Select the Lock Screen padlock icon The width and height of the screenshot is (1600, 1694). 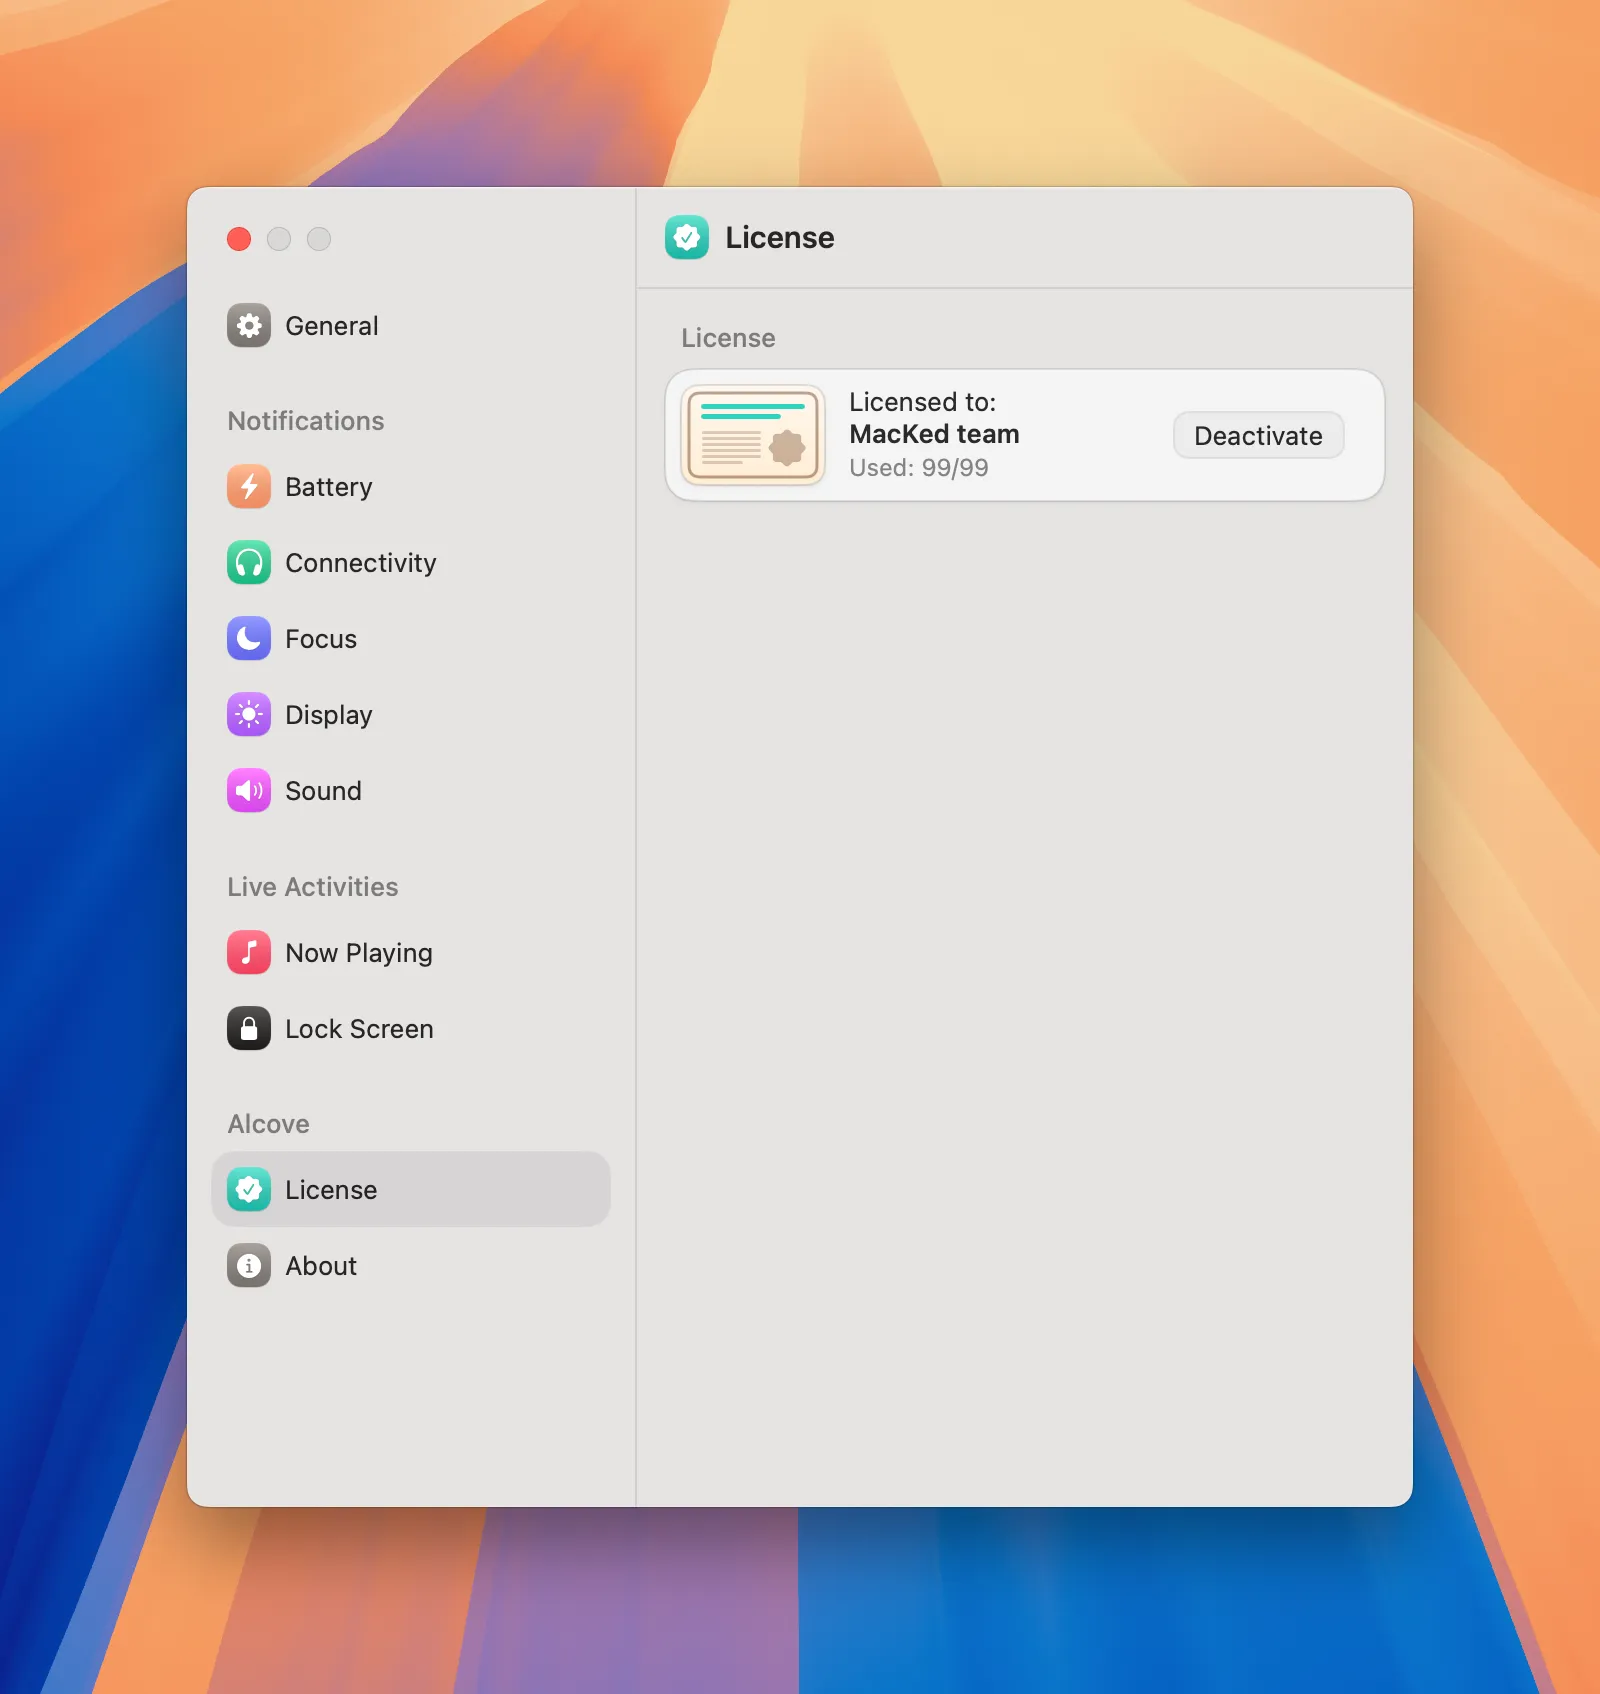249,1028
